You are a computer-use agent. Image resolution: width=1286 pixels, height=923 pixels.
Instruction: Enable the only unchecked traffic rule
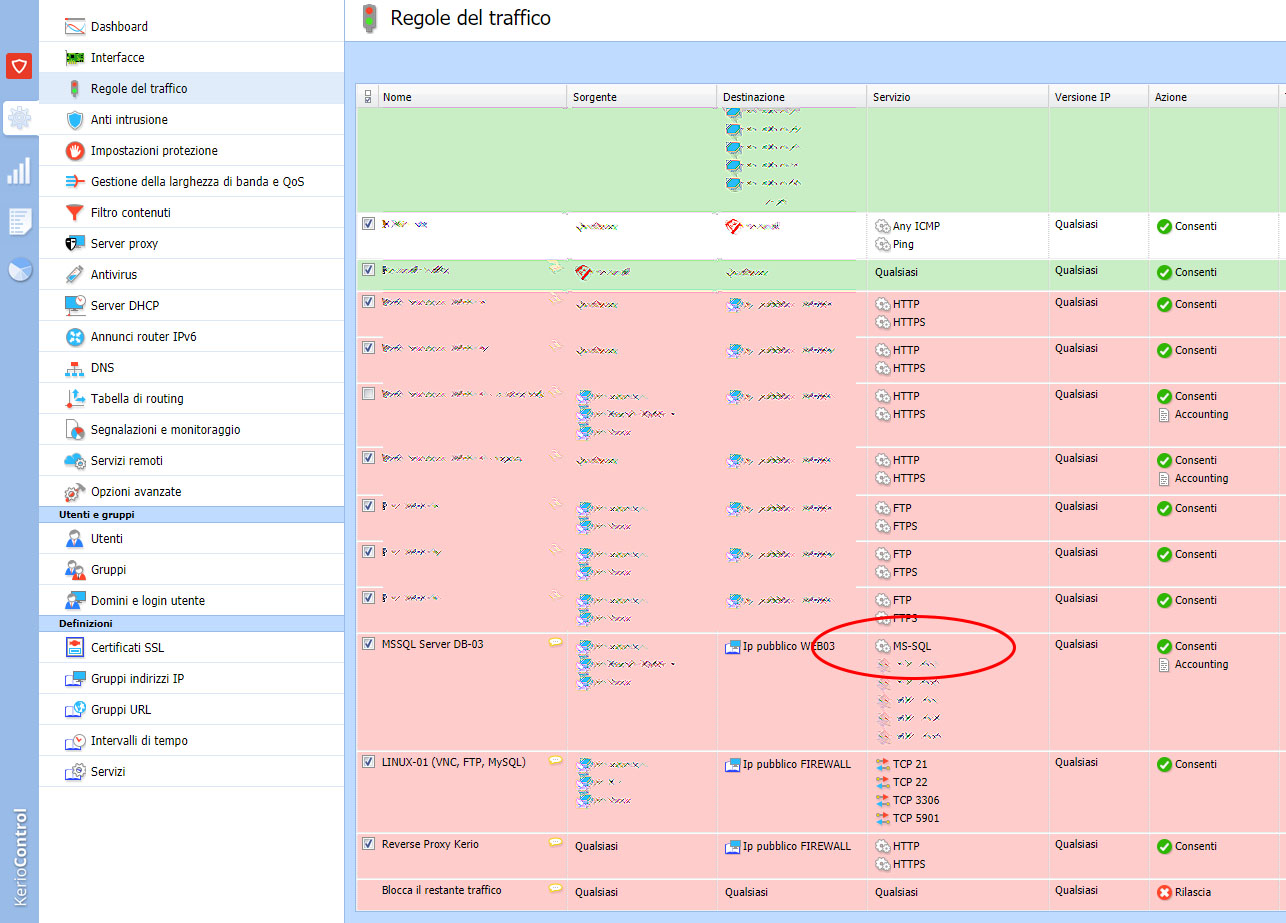coord(368,393)
